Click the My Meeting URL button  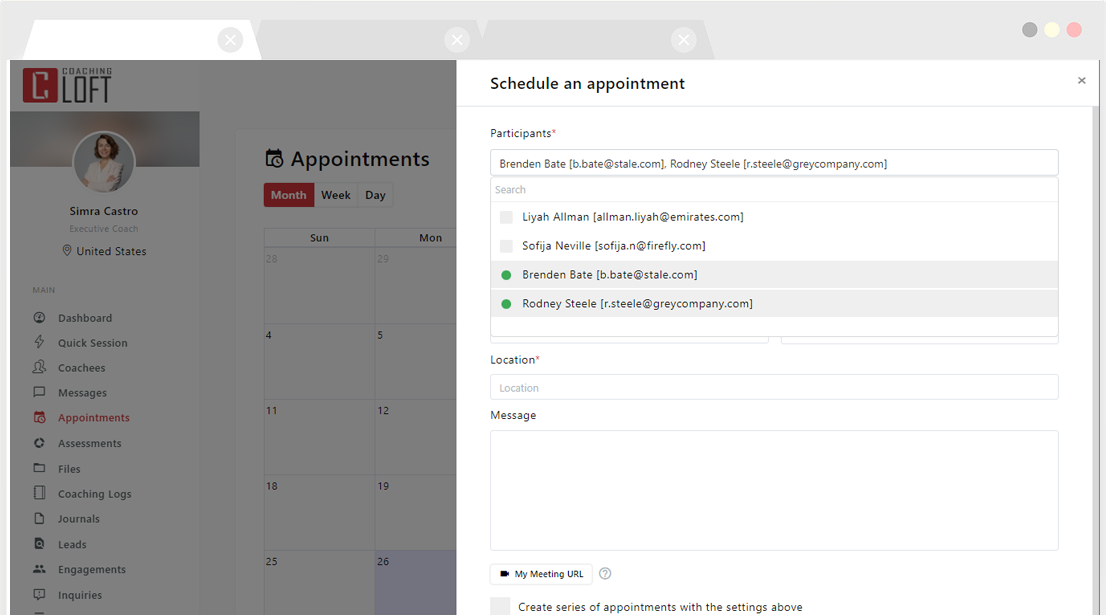tap(541, 574)
